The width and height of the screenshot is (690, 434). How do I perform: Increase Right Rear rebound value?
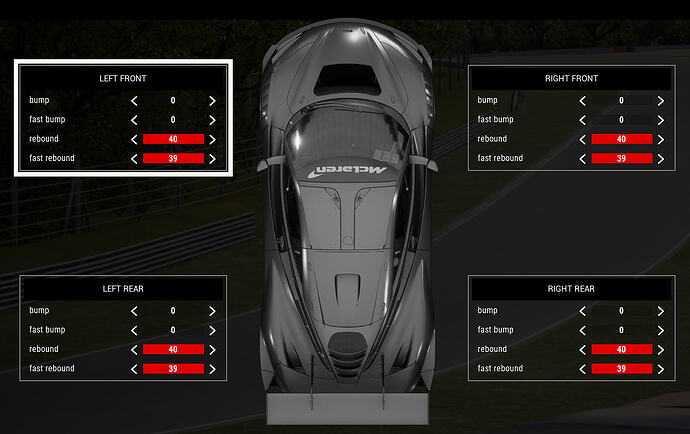tap(661, 350)
